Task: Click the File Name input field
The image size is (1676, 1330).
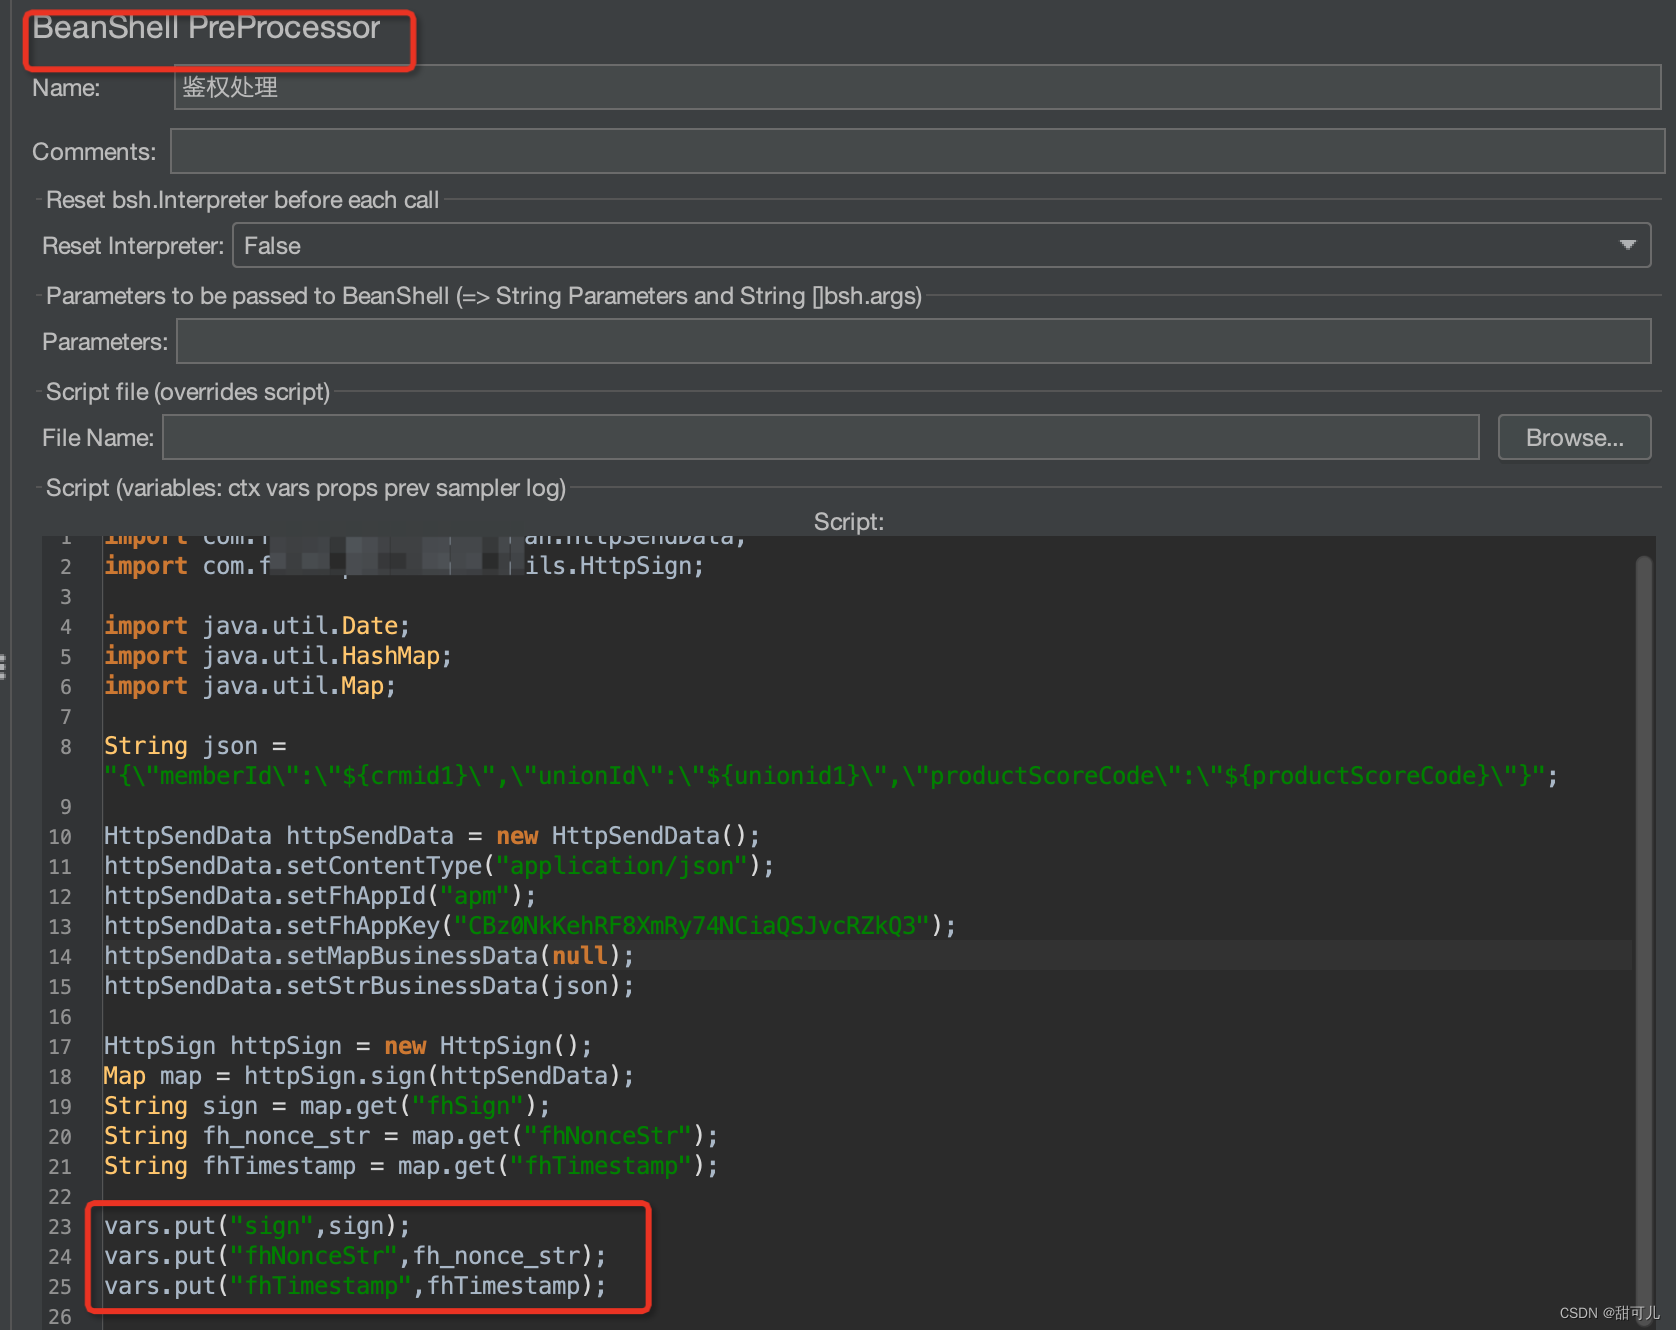Action: pos(820,438)
